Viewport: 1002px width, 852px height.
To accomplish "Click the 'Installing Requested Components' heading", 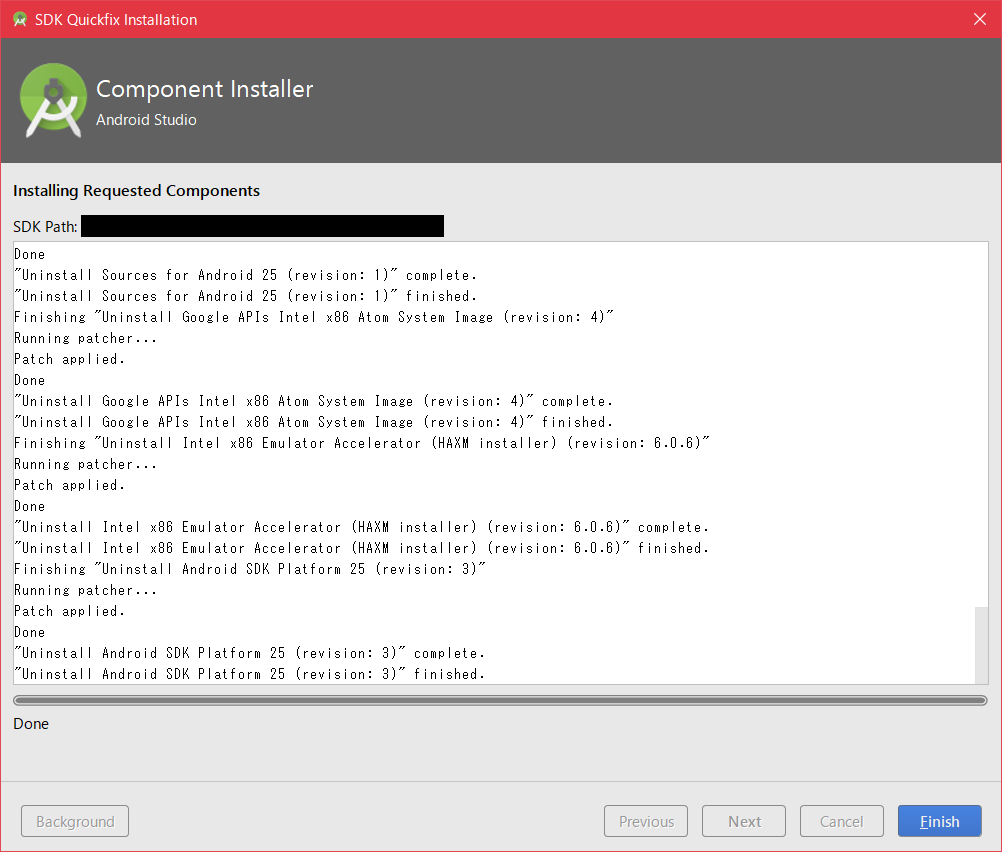I will 136,190.
